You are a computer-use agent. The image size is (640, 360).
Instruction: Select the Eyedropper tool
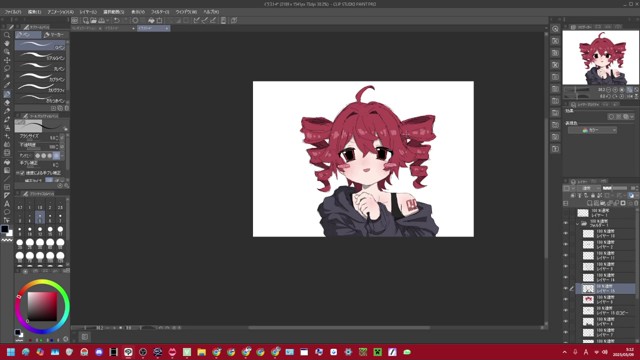click(x=7, y=85)
